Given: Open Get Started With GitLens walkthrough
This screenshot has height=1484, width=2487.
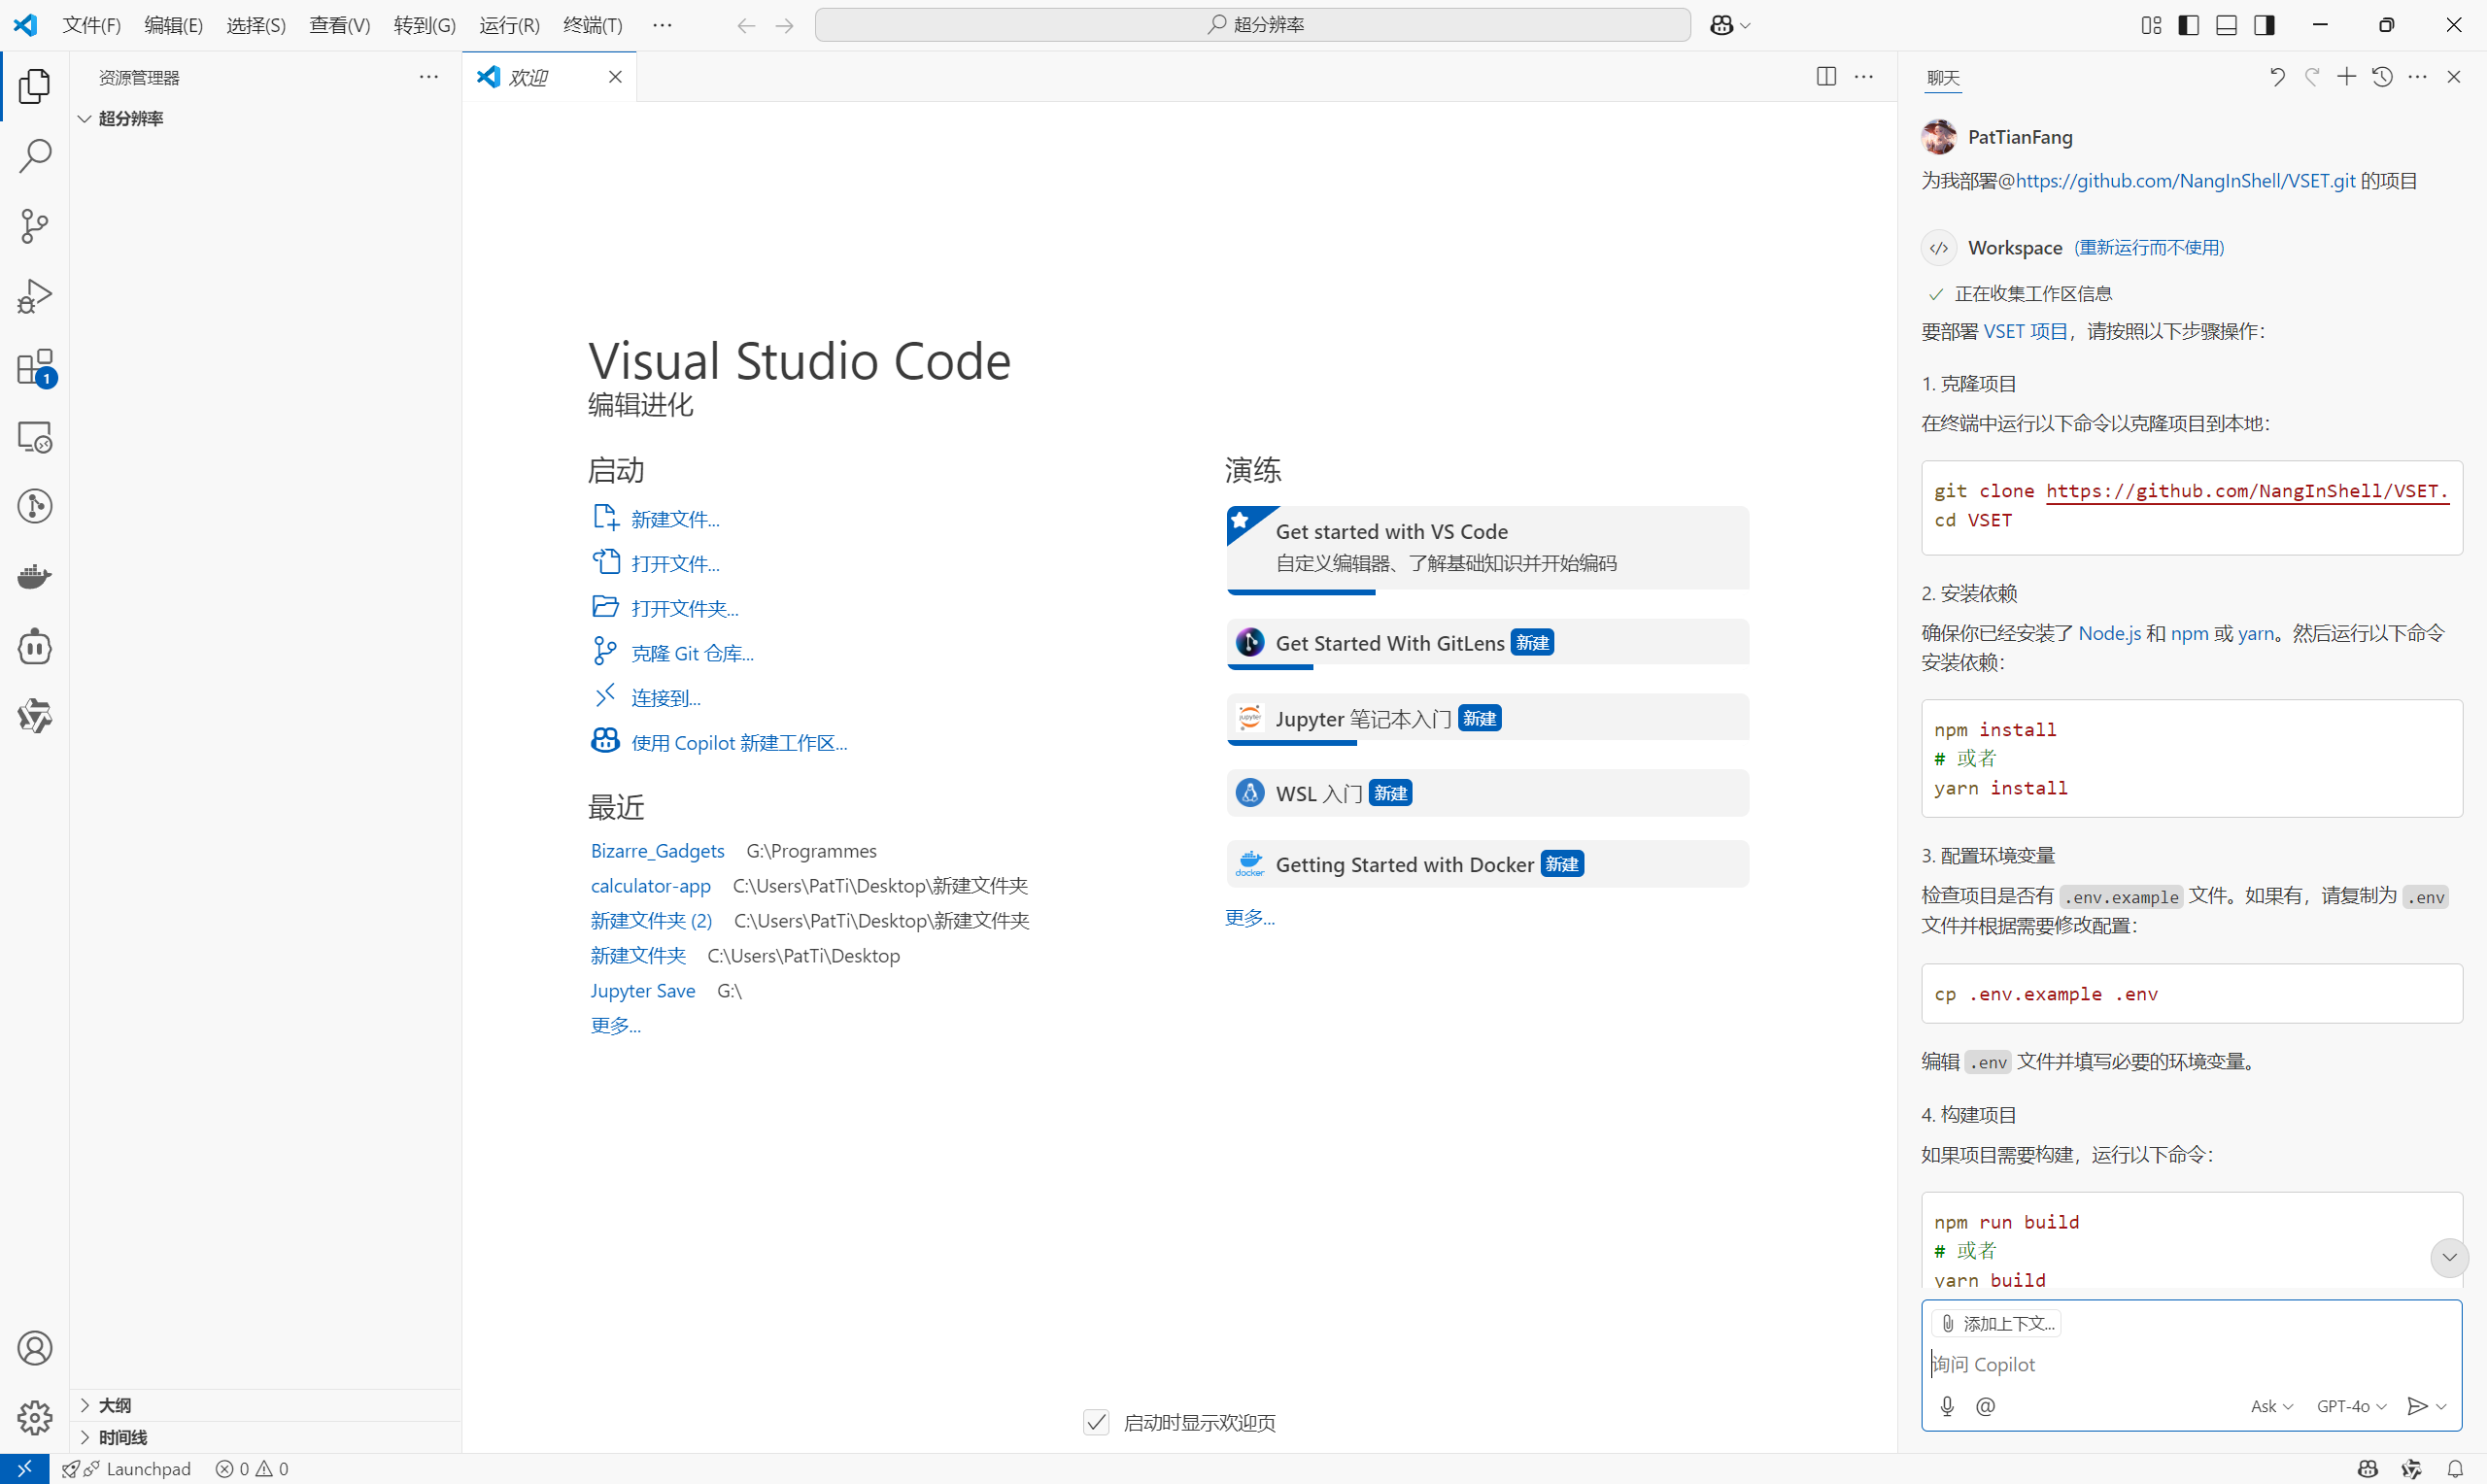Looking at the screenshot, I should 1488,643.
